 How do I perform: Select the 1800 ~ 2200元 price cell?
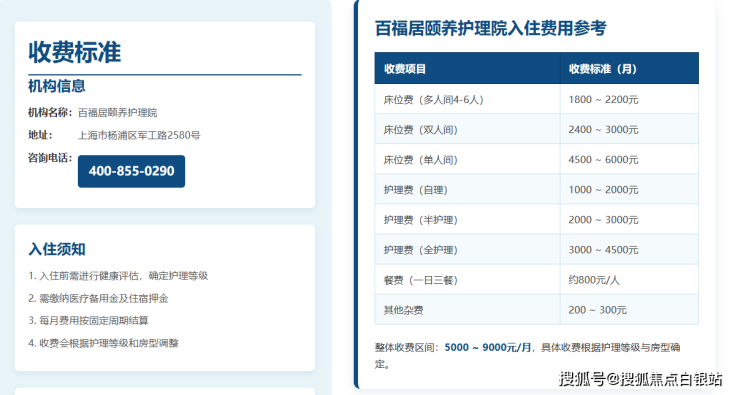click(x=629, y=100)
